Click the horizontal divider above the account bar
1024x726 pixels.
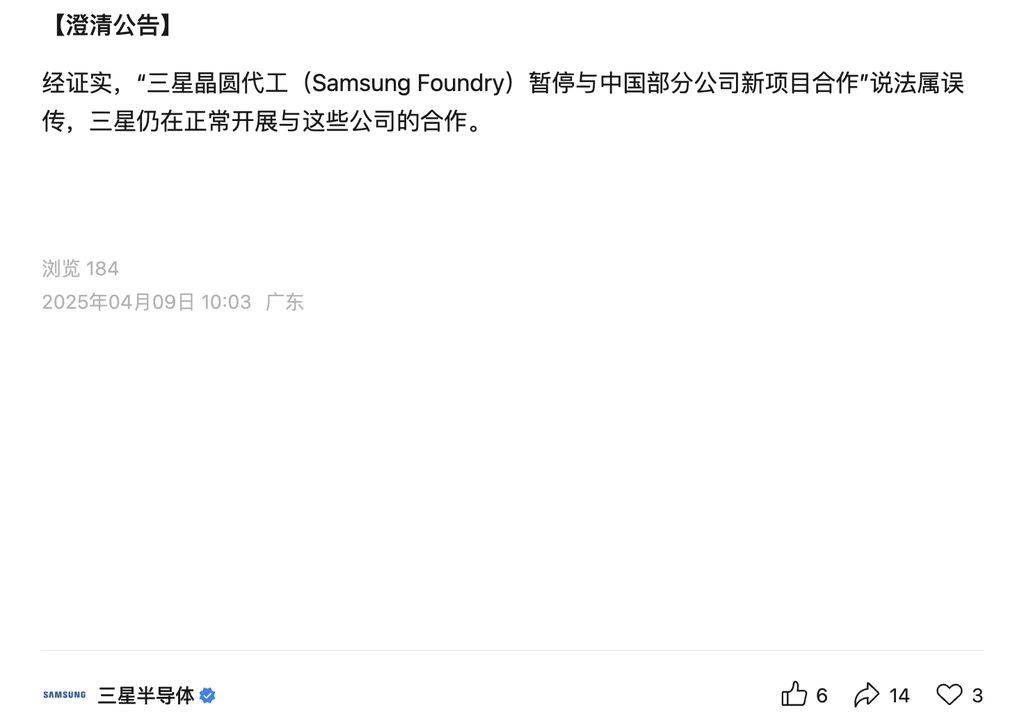tap(513, 650)
